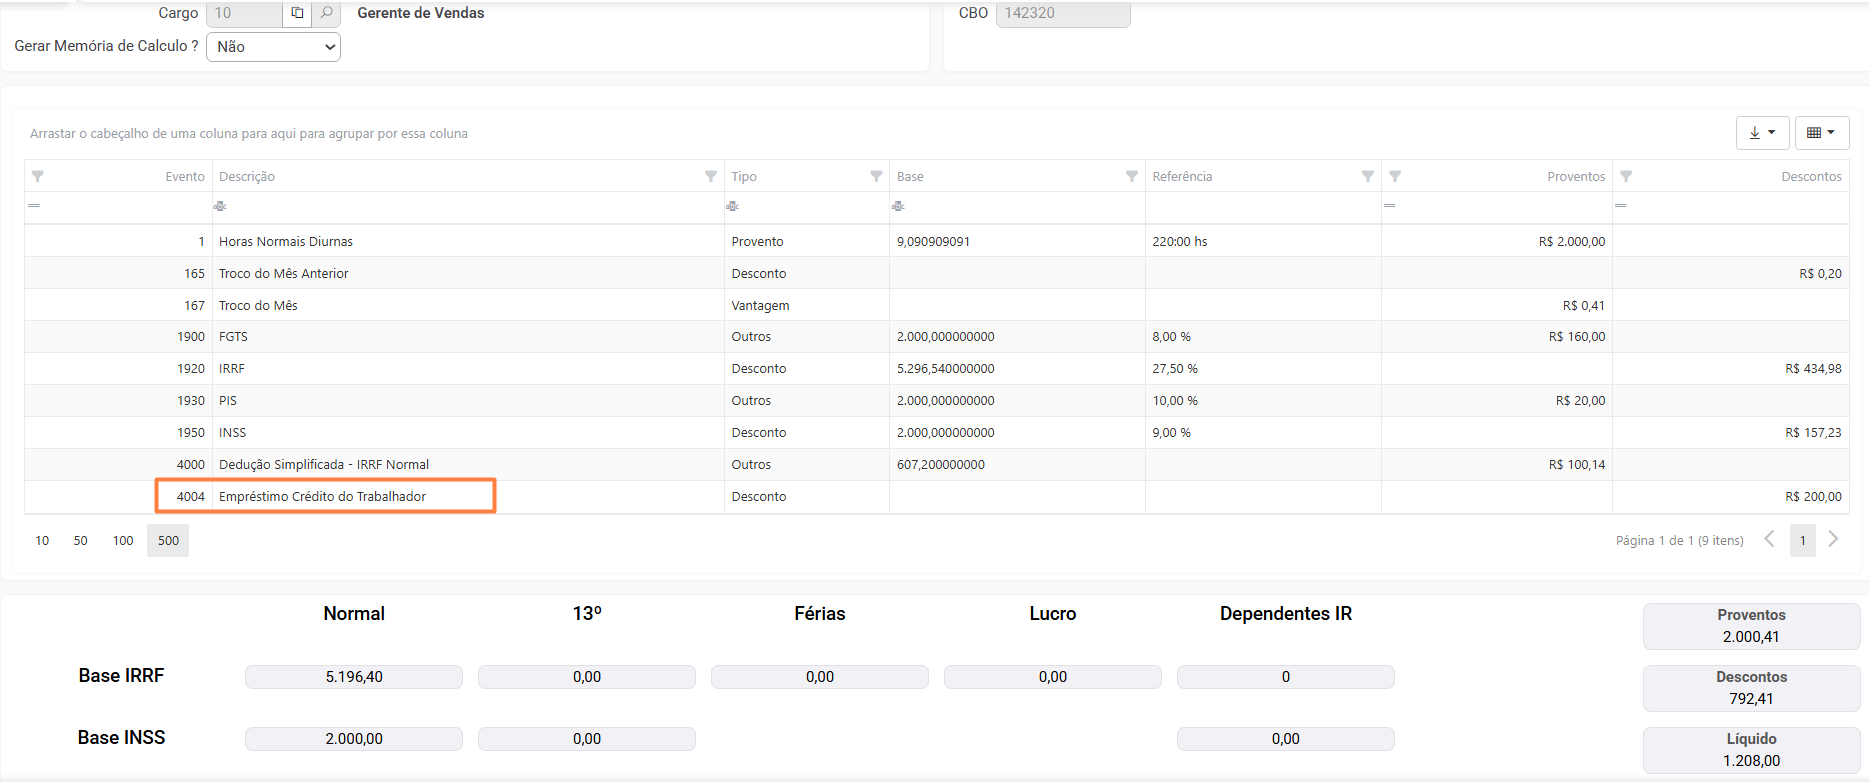Open filter icon on Descrição column
This screenshot has height=782, width=1869.
coord(710,176)
